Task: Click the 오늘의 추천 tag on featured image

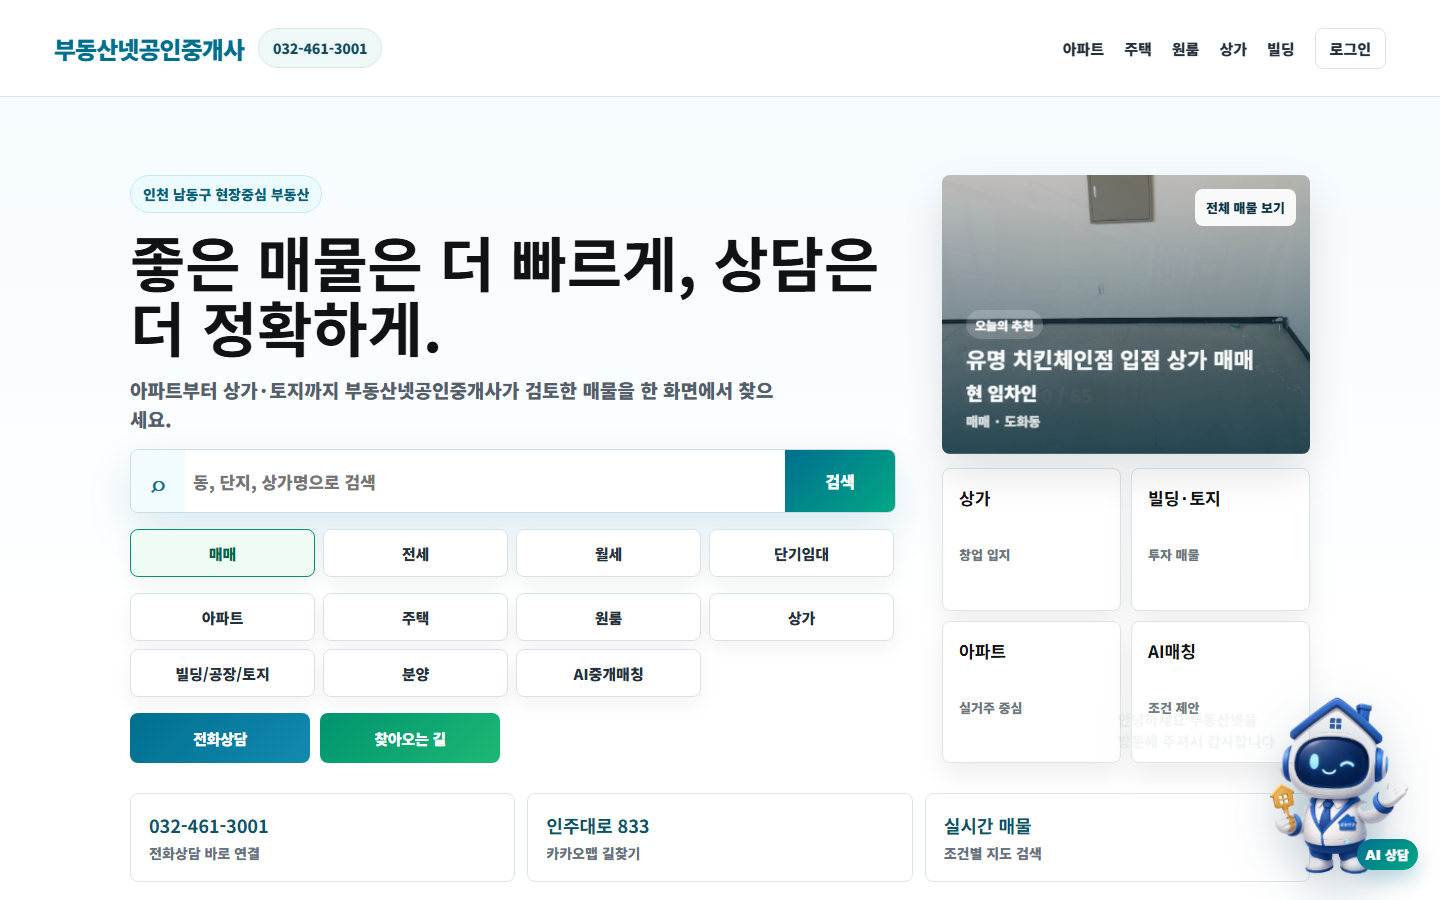Action: 1004,325
